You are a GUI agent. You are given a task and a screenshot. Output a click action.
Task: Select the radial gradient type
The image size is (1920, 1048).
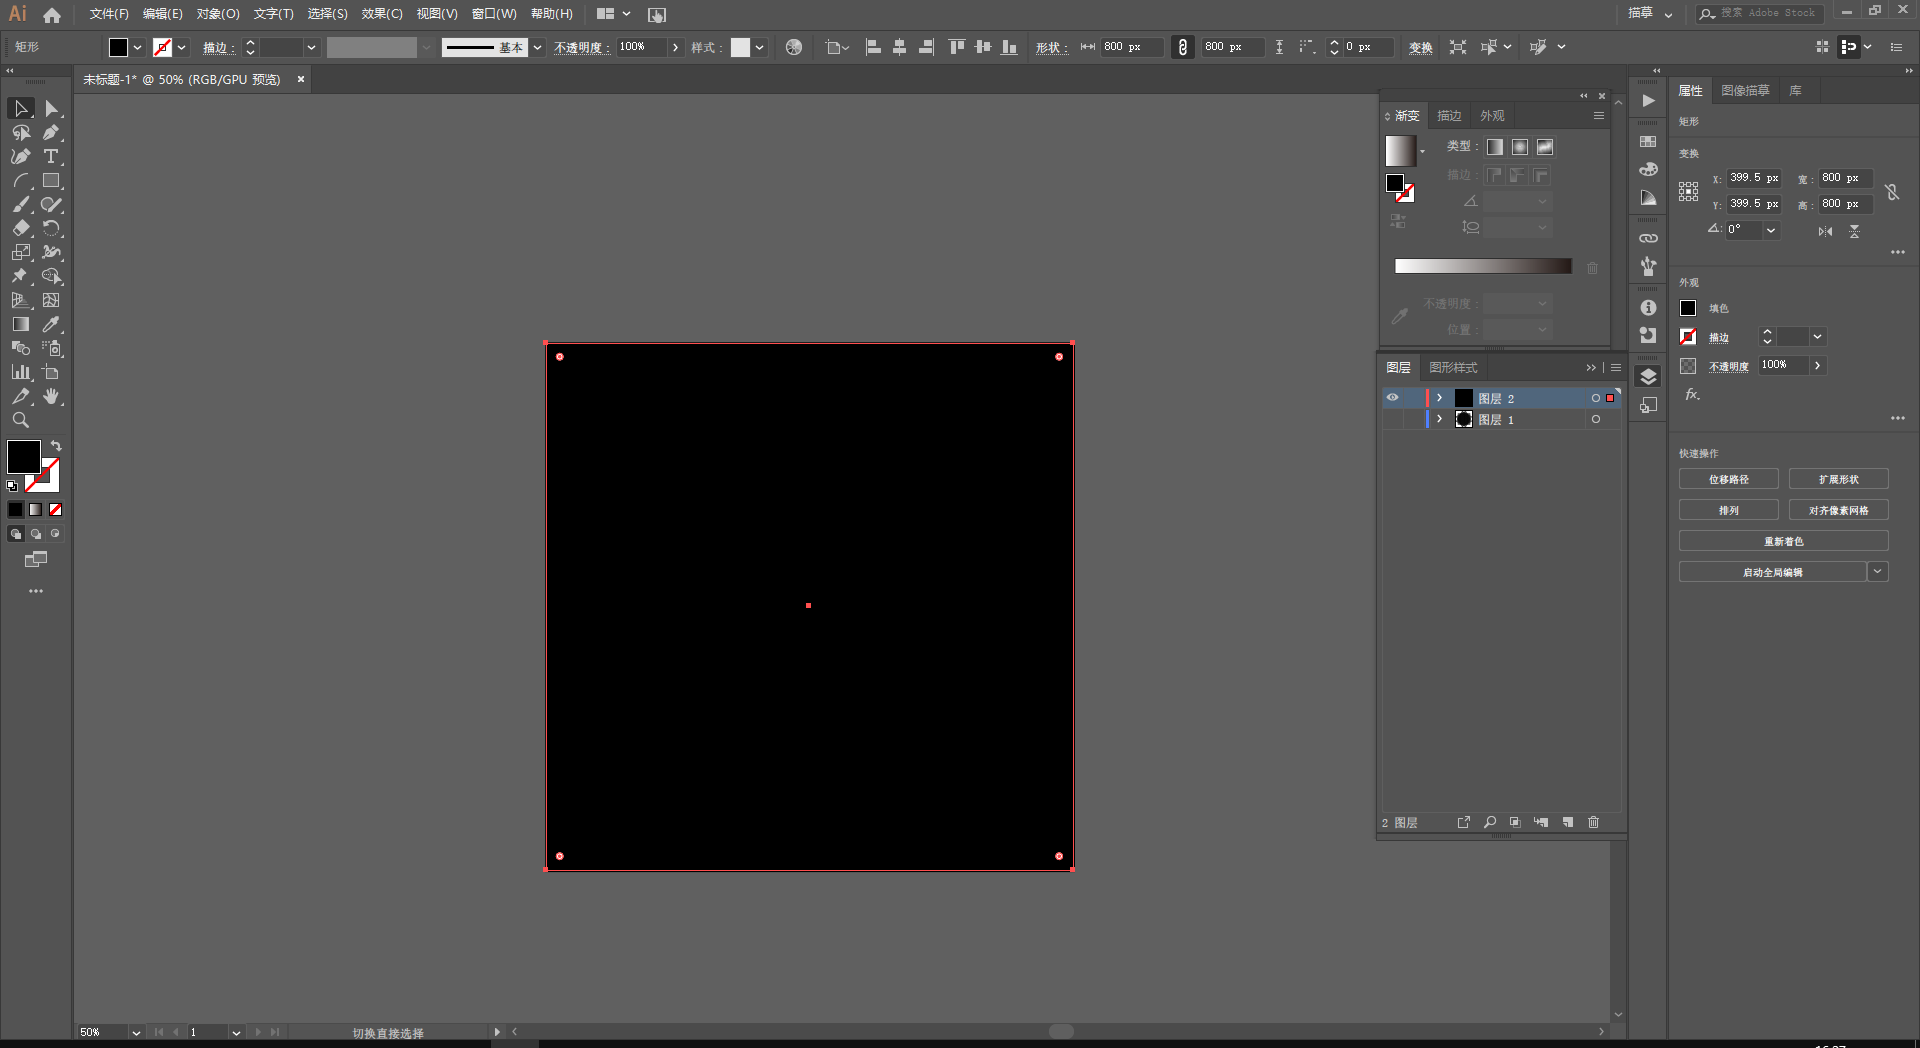(x=1520, y=147)
